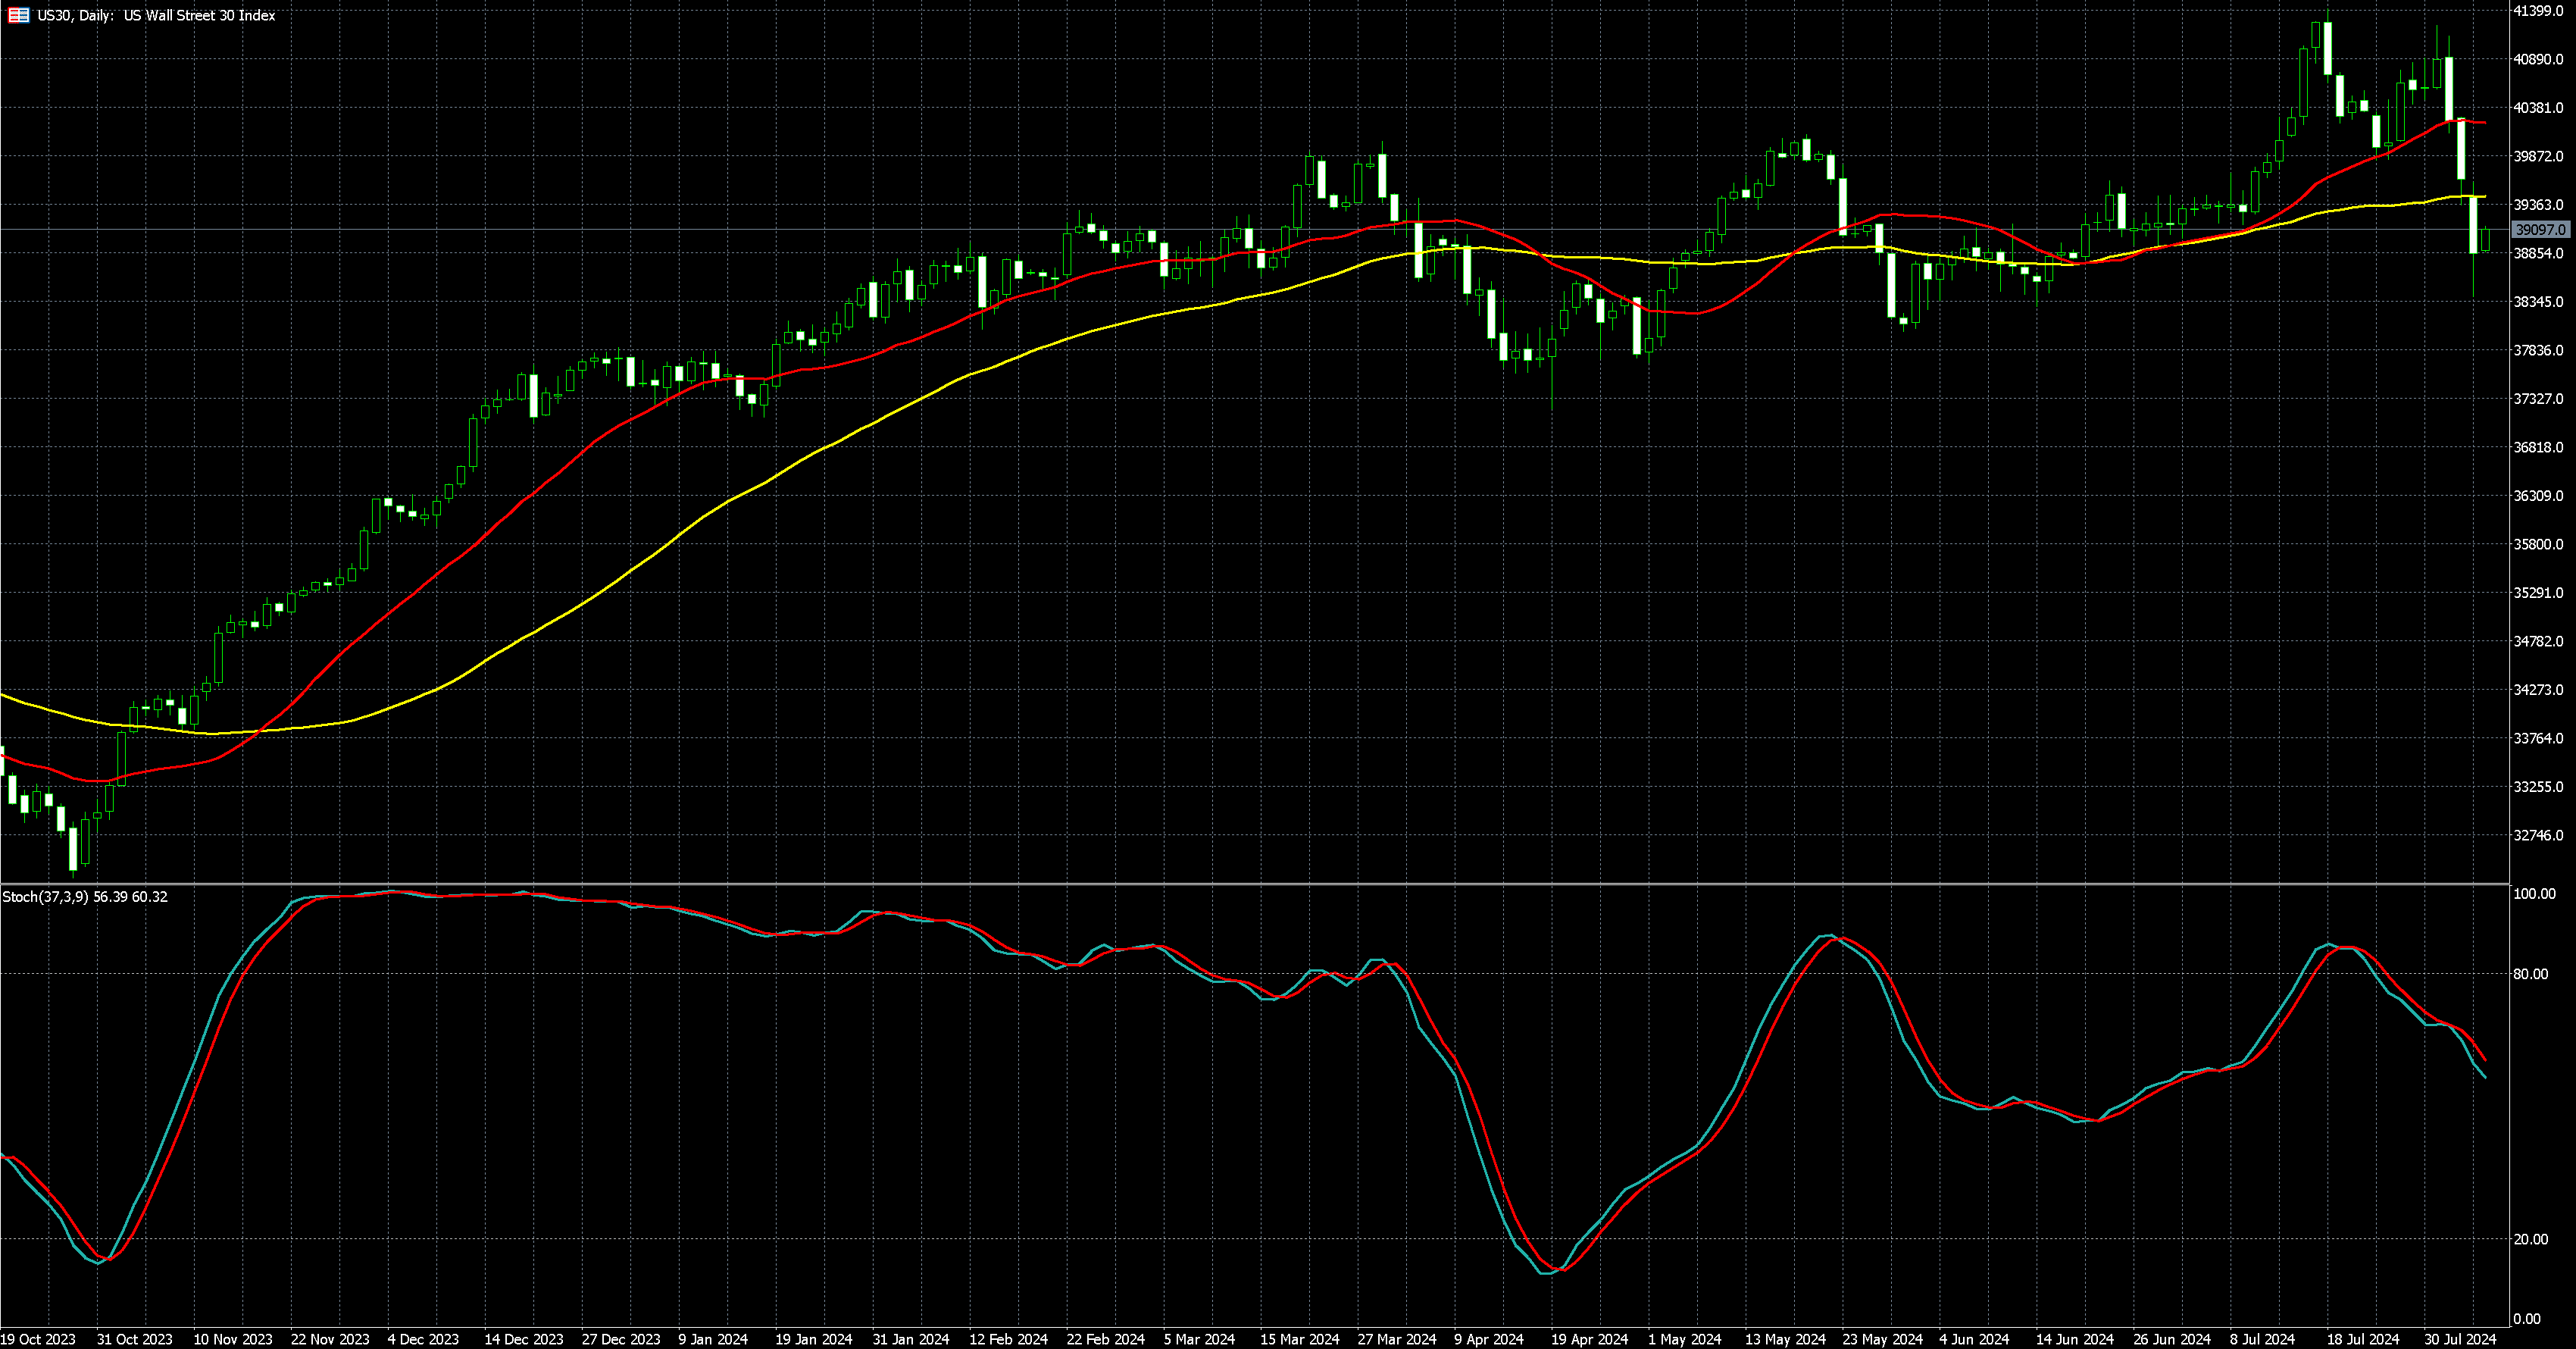The height and width of the screenshot is (1349, 2576).
Task: Click the stochastic 20.00 level label
Action: pyautogui.click(x=2530, y=1239)
